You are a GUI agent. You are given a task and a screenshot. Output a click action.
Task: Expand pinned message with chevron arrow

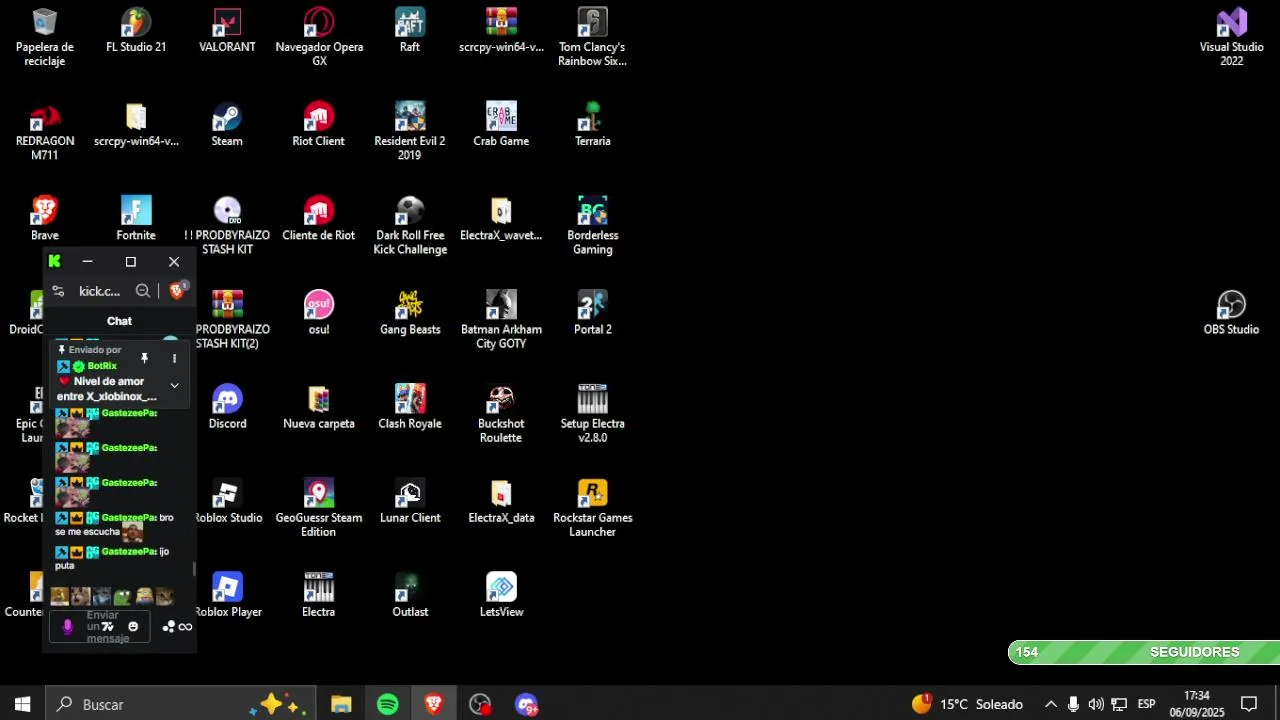coord(174,385)
